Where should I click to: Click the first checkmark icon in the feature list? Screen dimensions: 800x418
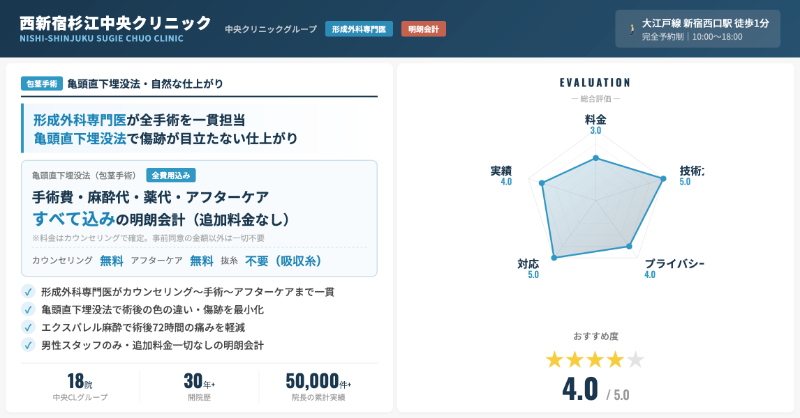pos(27,292)
